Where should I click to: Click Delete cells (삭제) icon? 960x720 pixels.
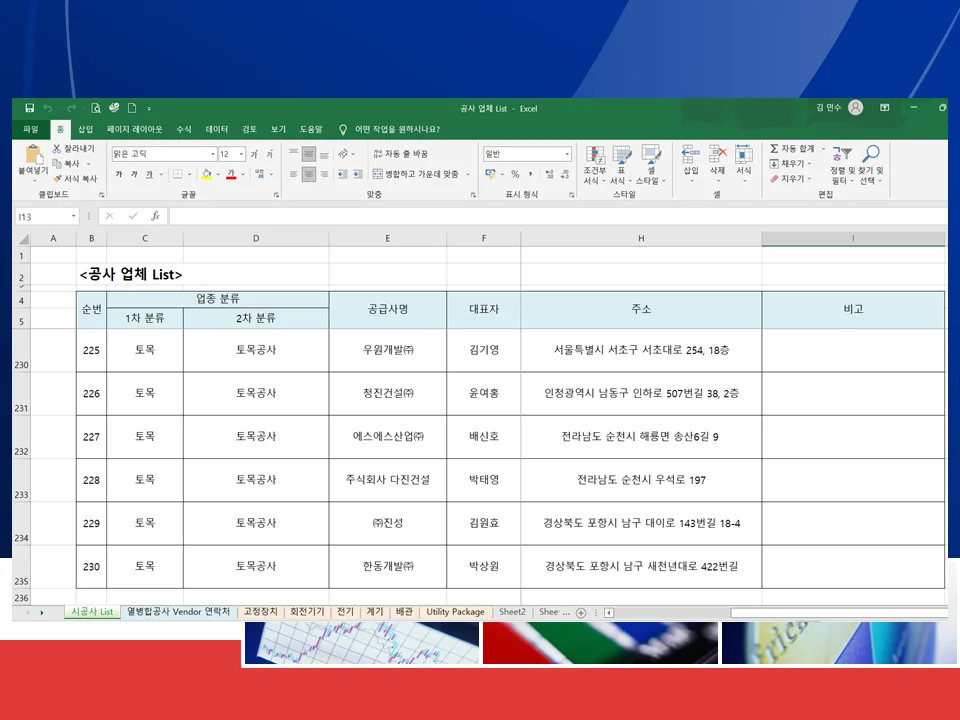pos(717,154)
